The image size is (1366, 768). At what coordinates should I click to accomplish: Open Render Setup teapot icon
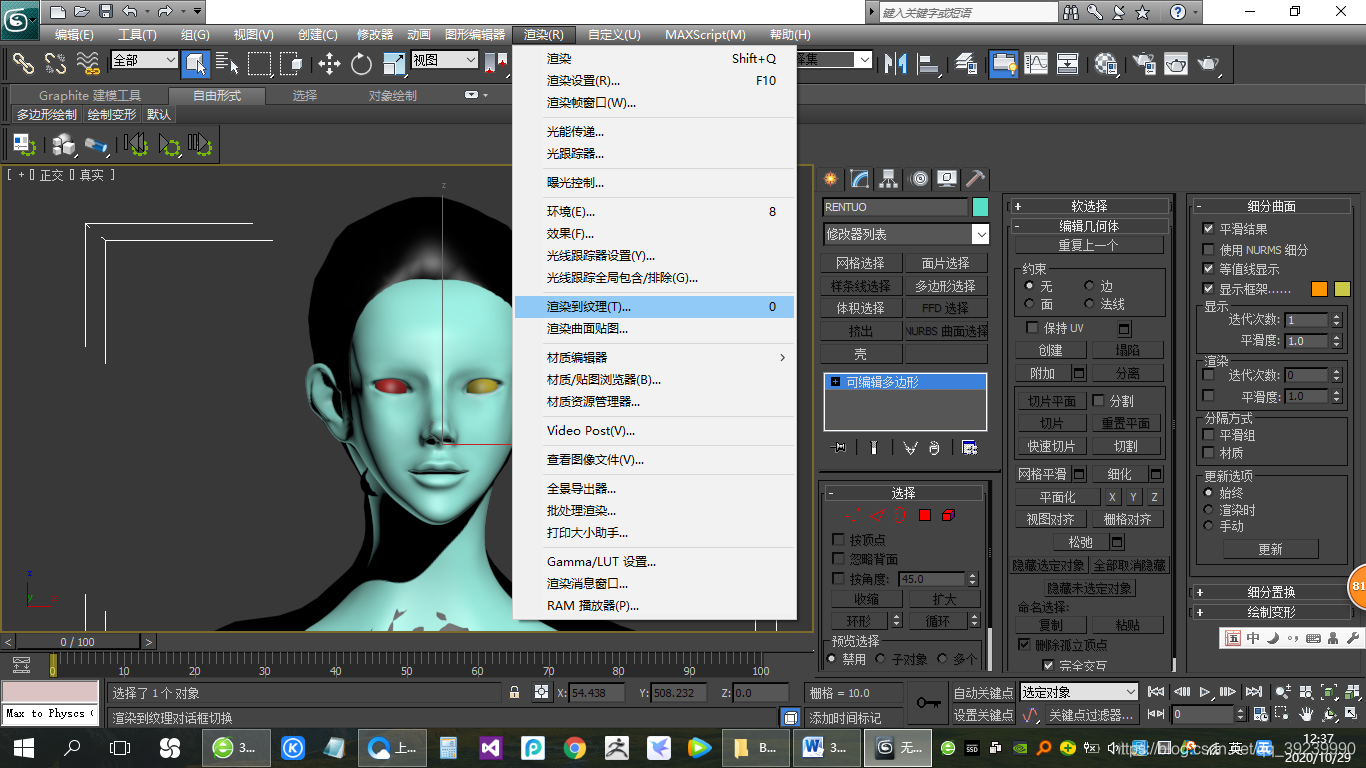(x=1142, y=64)
